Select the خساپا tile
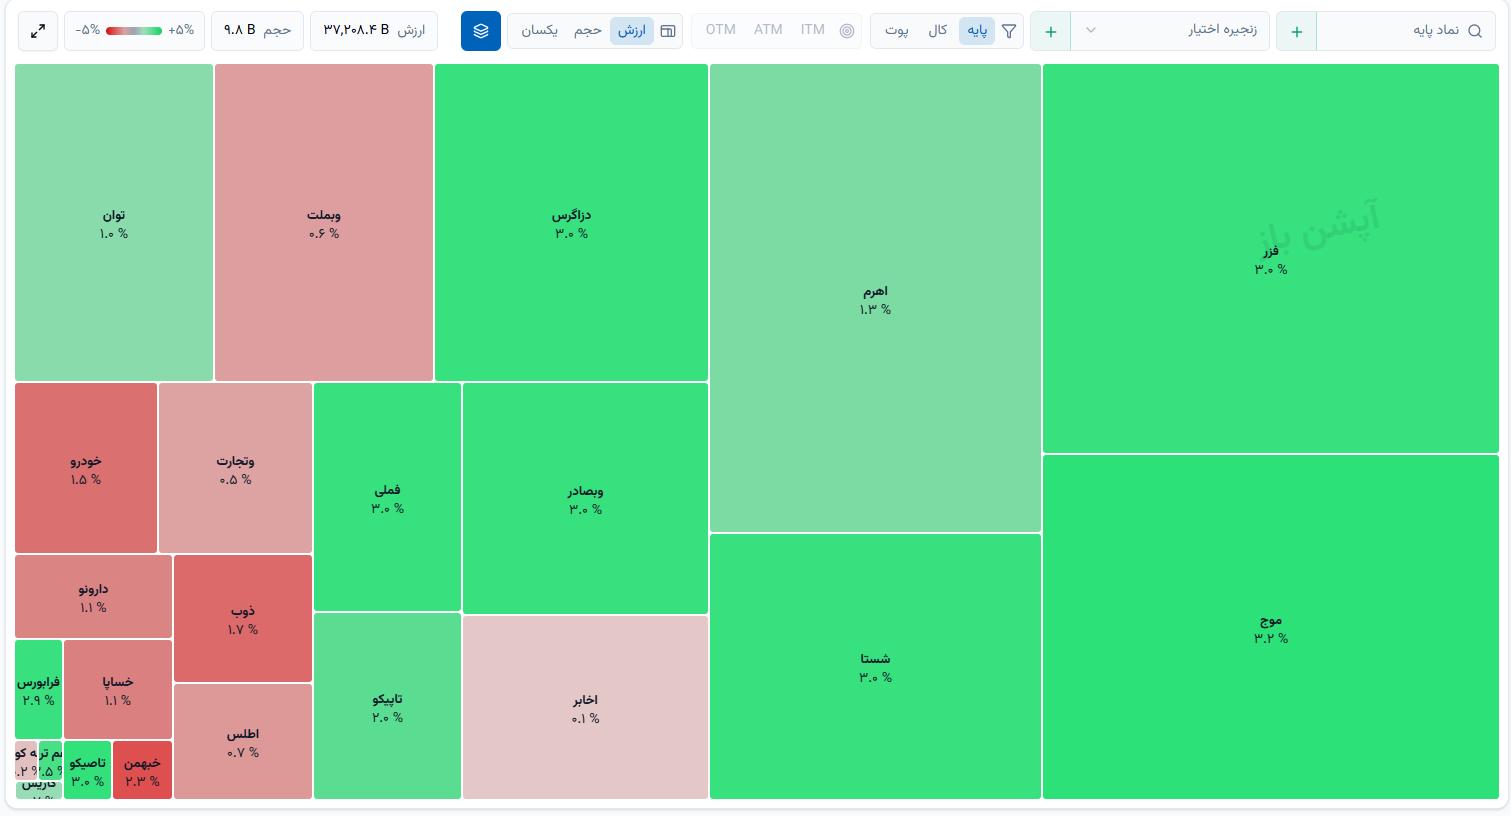The width and height of the screenshot is (1511, 816). pos(118,690)
